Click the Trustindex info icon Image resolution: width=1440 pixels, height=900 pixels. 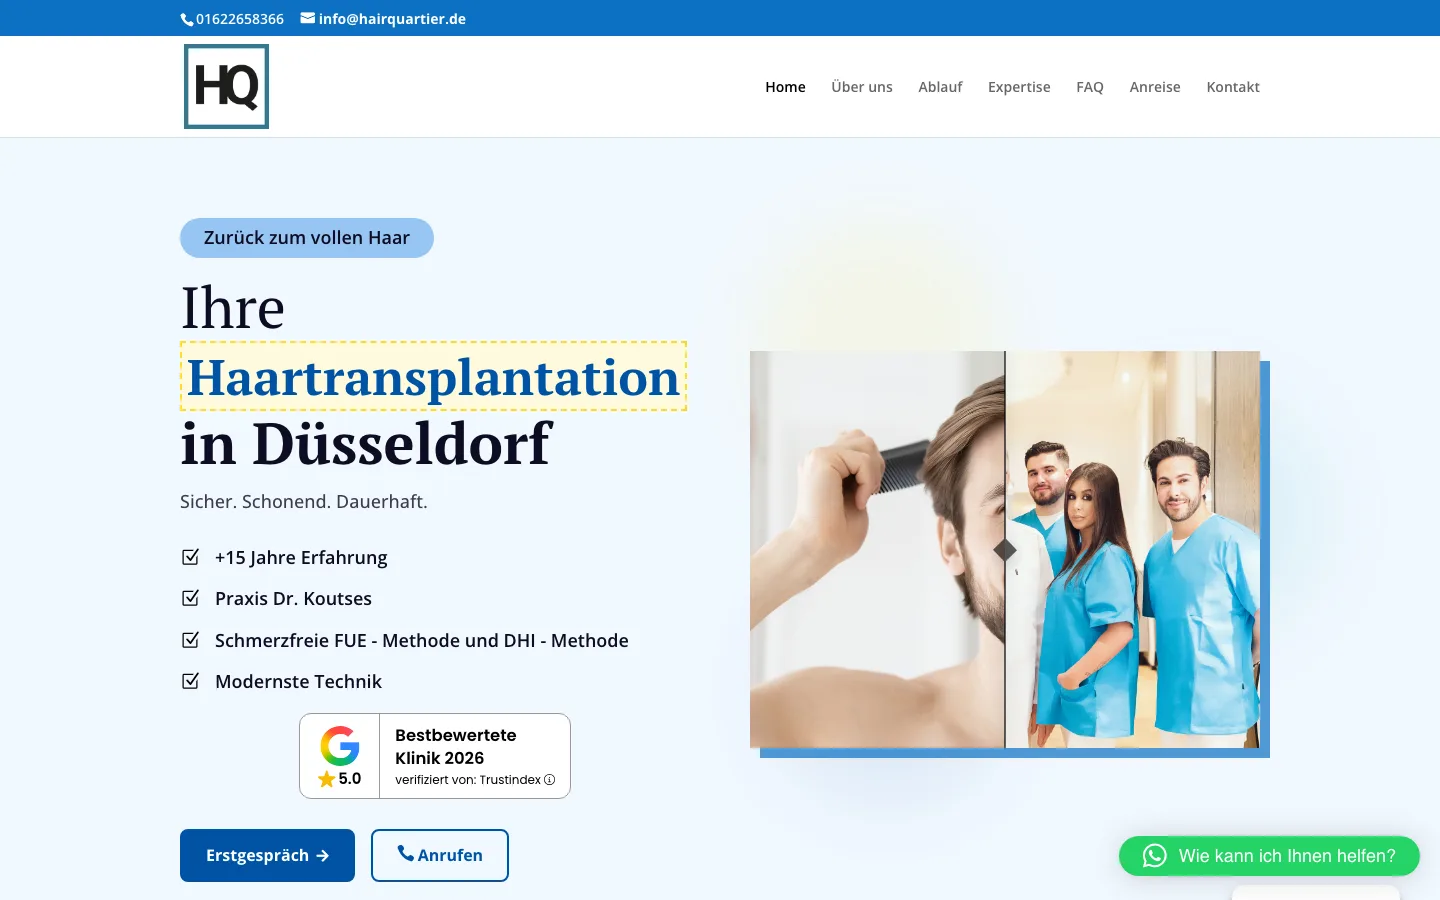[x=549, y=780]
